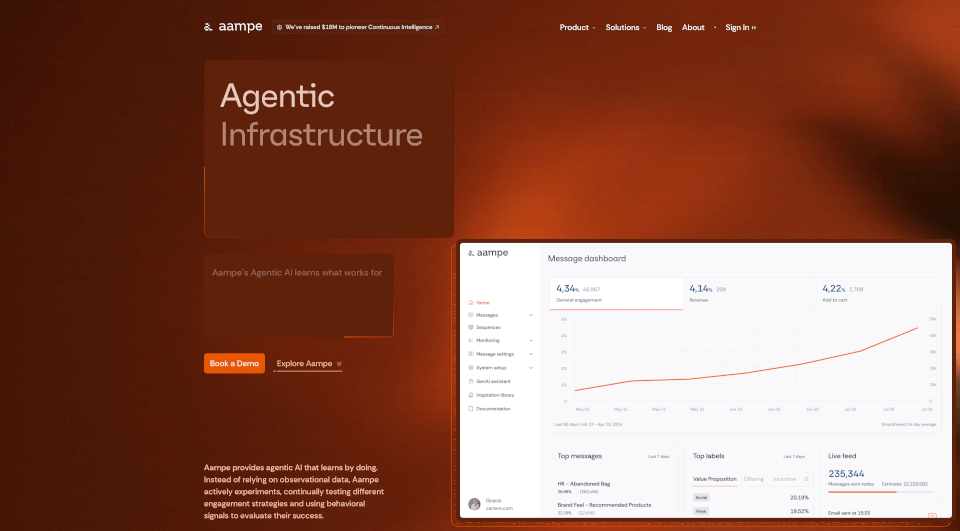
Task: Select the Value Proposition tab in Top labels
Action: [714, 479]
